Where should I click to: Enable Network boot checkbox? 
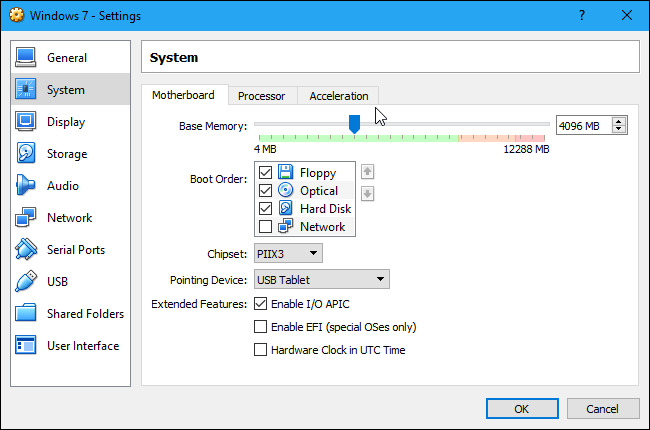tap(265, 227)
